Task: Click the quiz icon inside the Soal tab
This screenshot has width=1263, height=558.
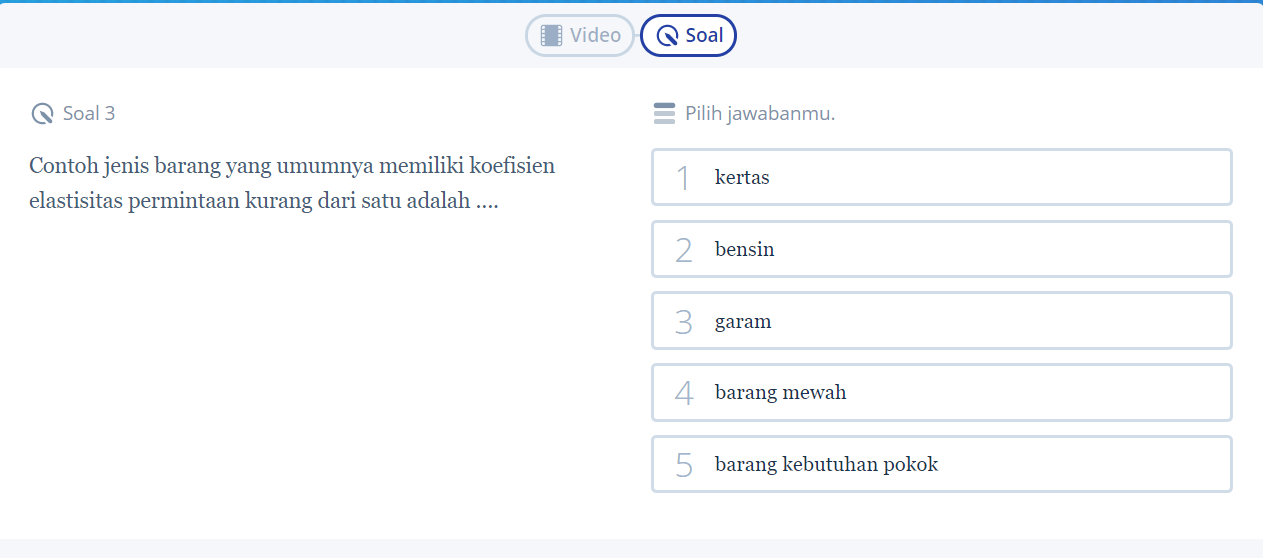Action: [x=666, y=37]
